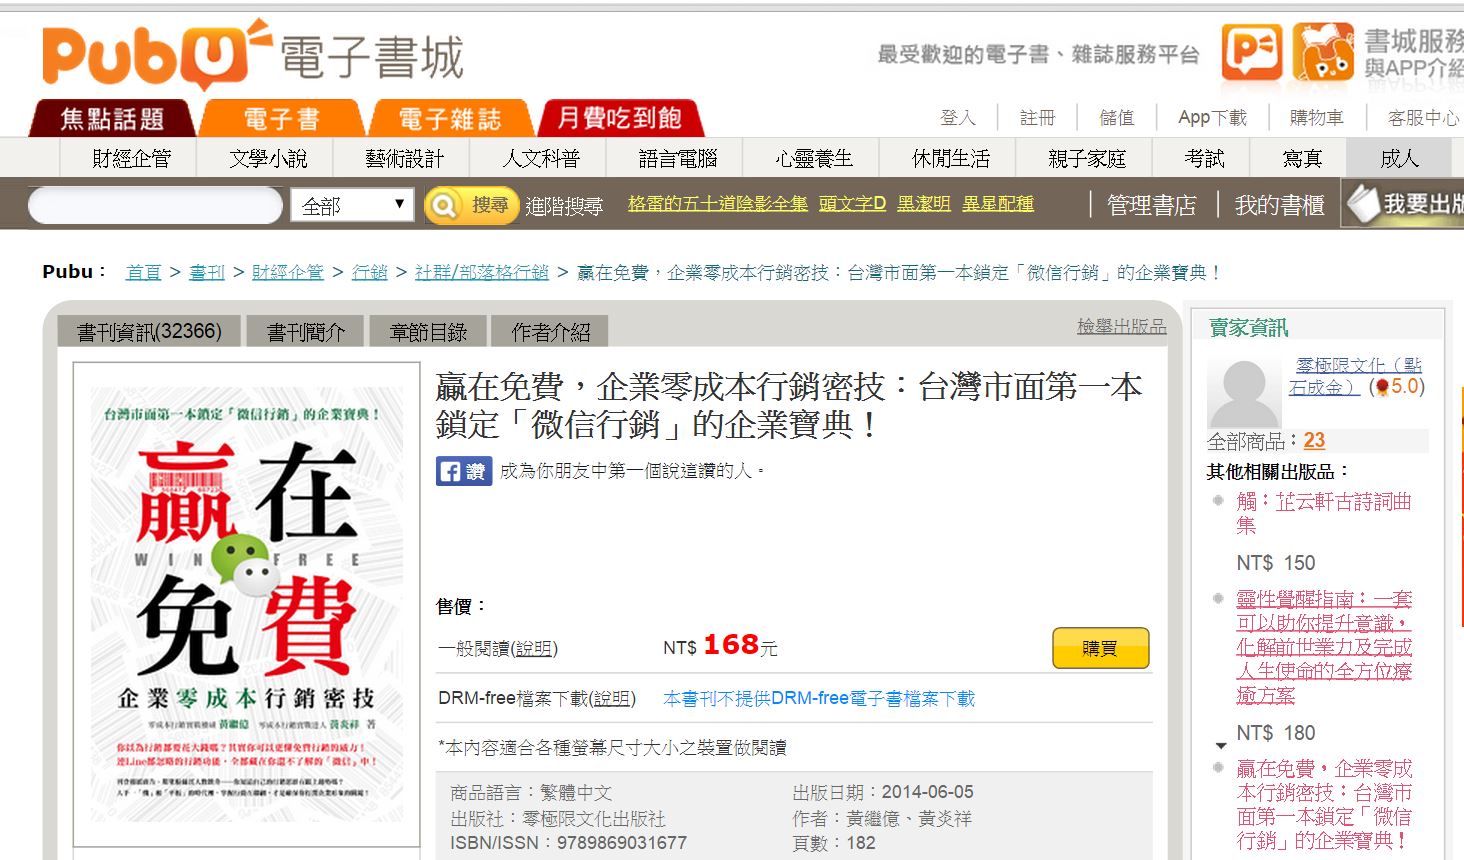The height and width of the screenshot is (860, 1464).
Task: Open the 檢舉出版品 link
Action: click(1121, 326)
